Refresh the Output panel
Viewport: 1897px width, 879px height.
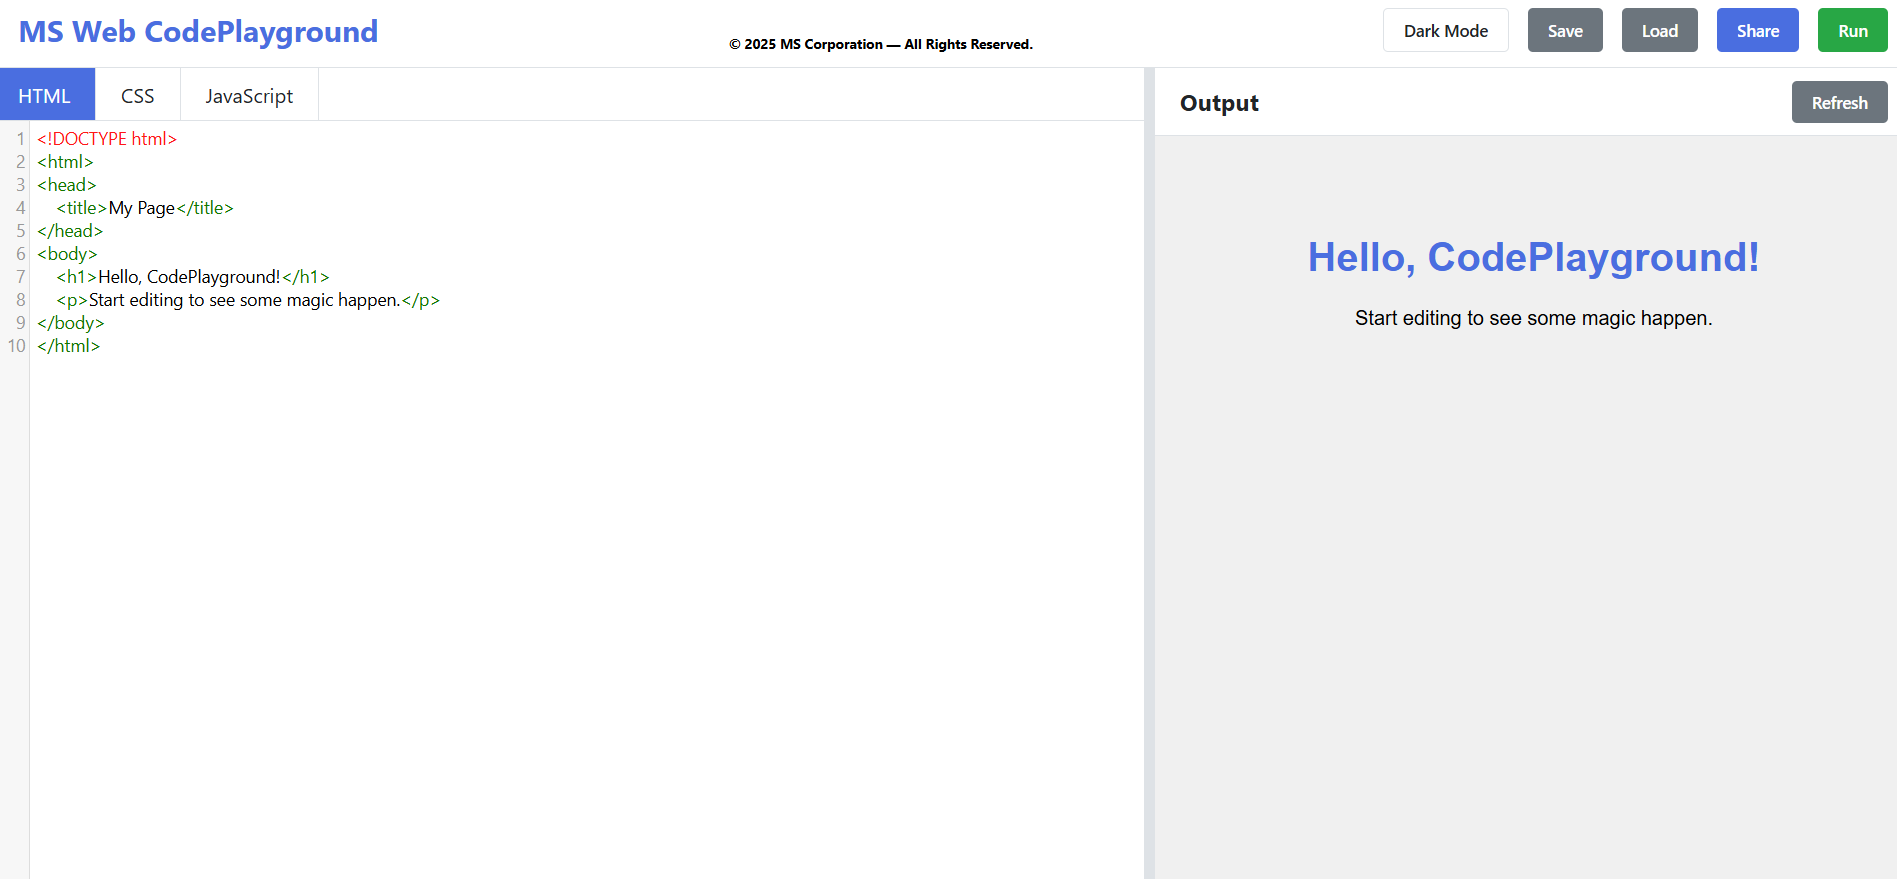(x=1838, y=103)
